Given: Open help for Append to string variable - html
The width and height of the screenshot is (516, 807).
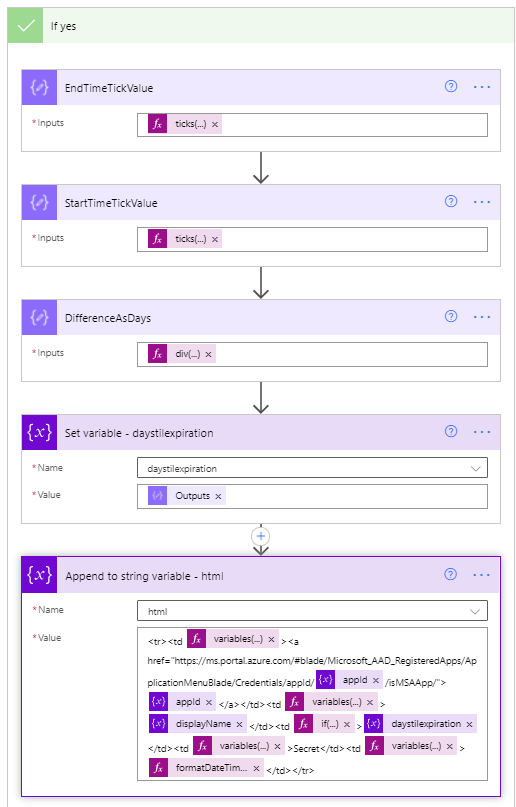Looking at the screenshot, I should [x=451, y=574].
